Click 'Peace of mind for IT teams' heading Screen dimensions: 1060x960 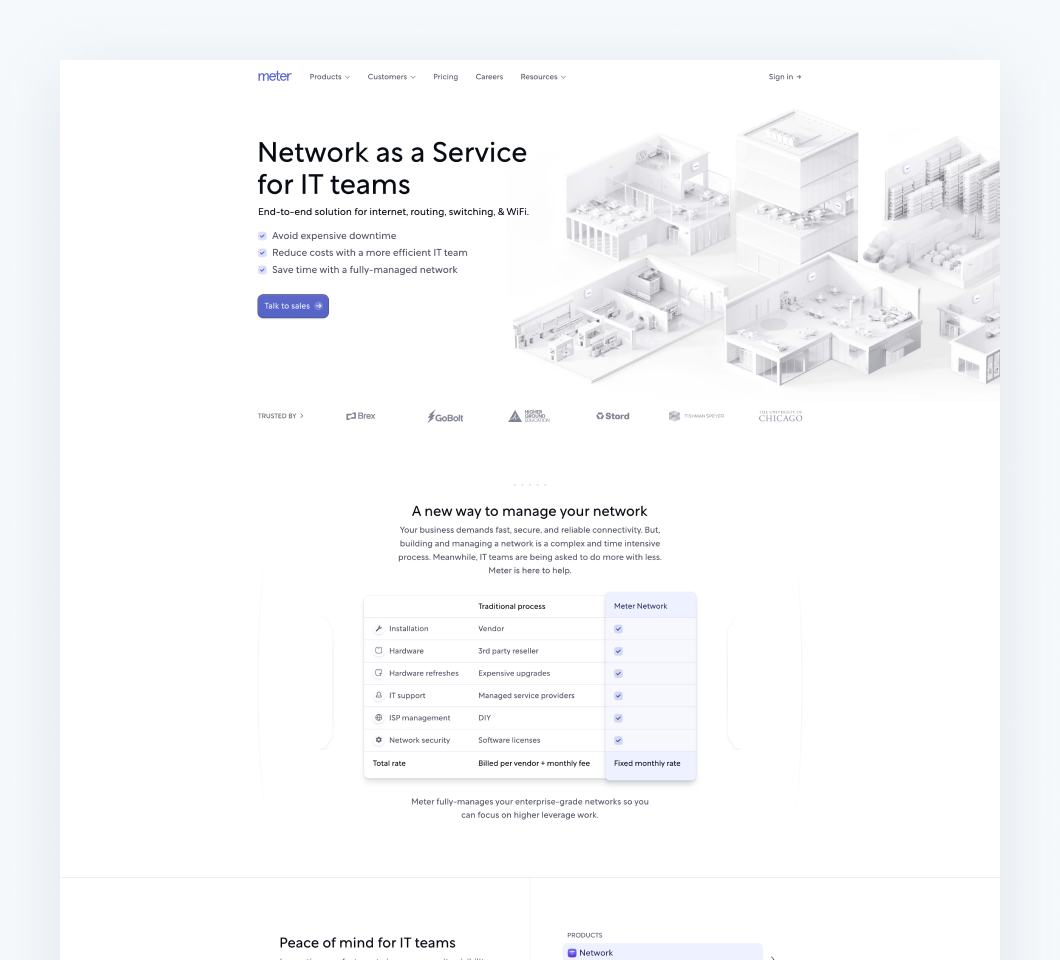coord(367,942)
